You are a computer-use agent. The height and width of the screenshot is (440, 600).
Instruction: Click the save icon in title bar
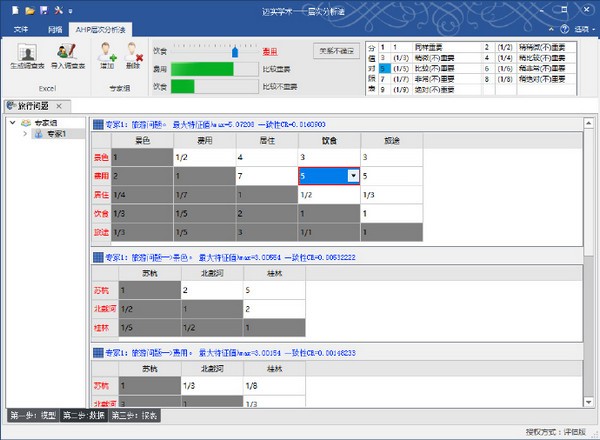point(45,9)
